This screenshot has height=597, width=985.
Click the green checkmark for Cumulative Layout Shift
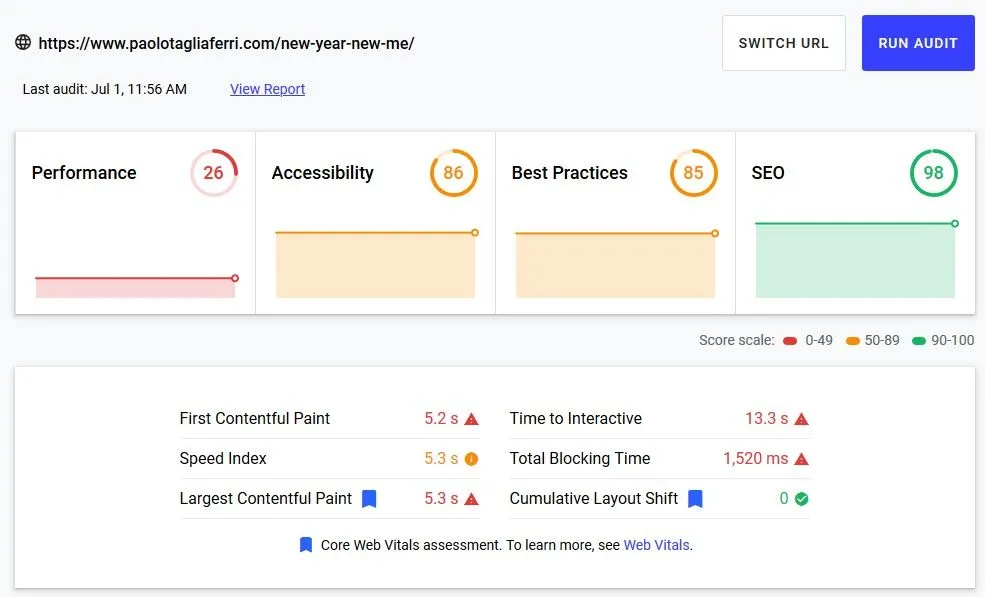[x=802, y=499]
